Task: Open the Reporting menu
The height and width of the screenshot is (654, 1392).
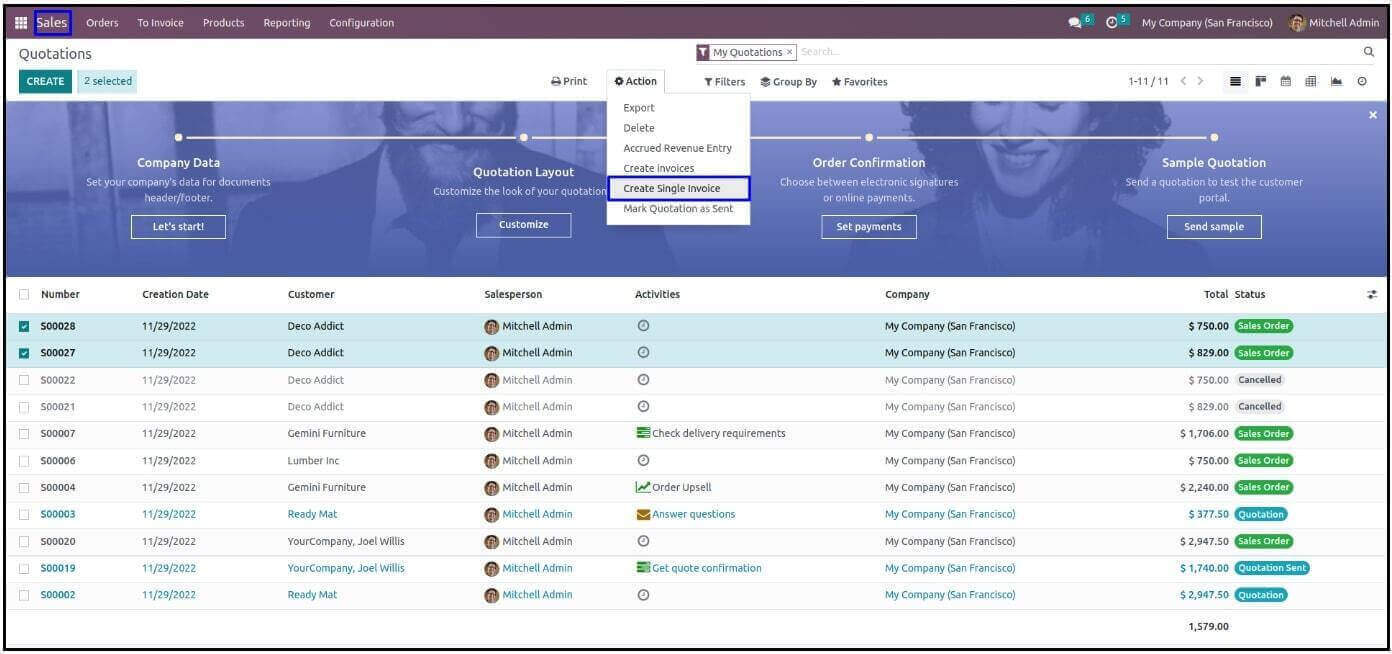Action: [x=287, y=22]
